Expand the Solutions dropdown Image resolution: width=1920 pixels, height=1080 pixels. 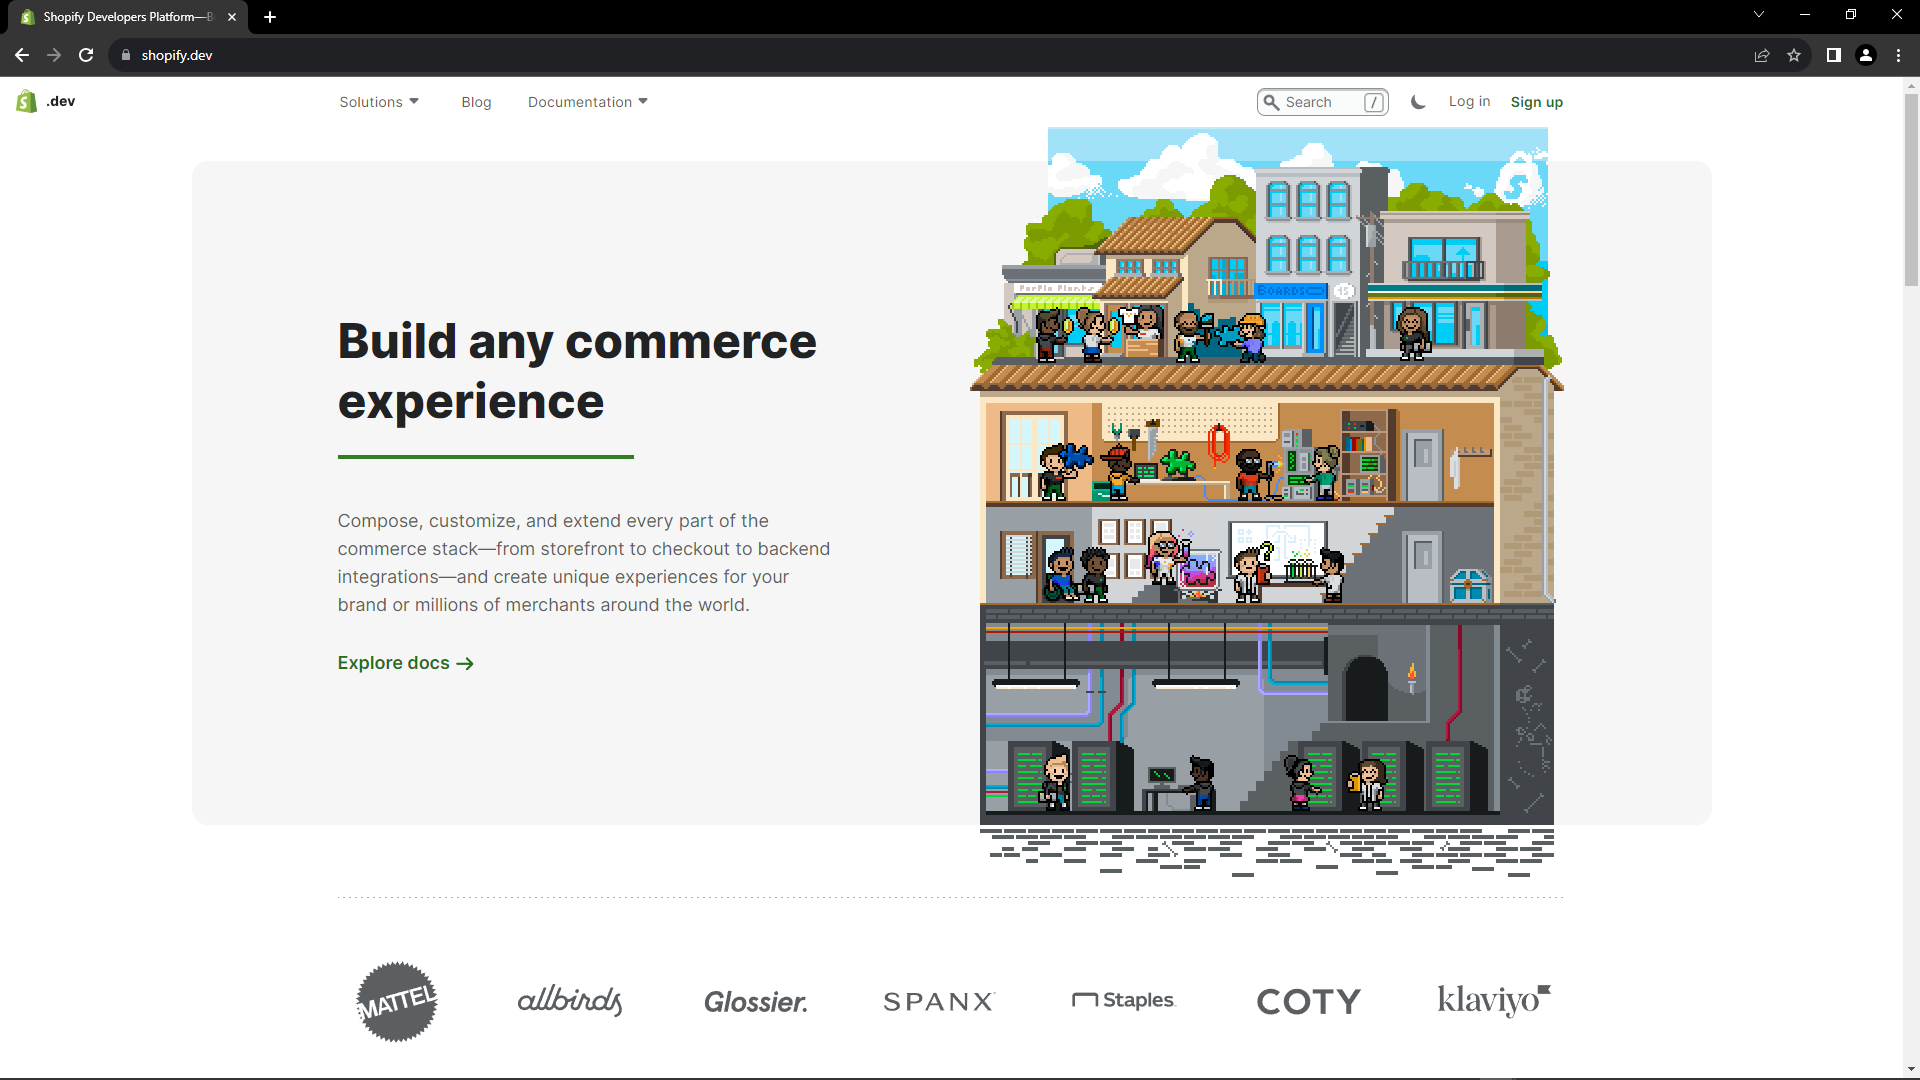(379, 101)
